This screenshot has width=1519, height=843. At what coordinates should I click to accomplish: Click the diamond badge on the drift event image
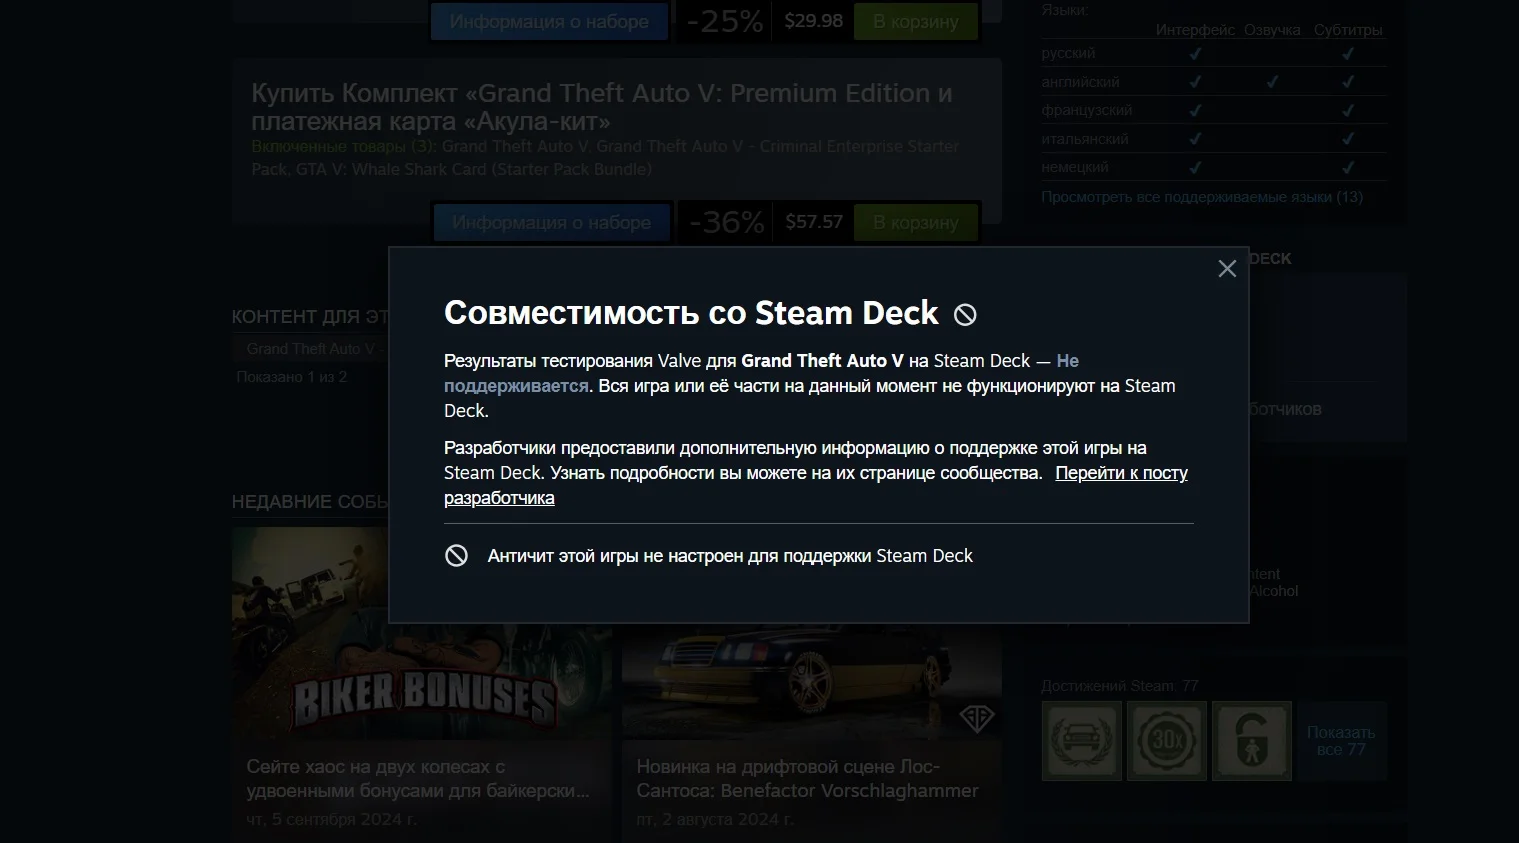(976, 717)
